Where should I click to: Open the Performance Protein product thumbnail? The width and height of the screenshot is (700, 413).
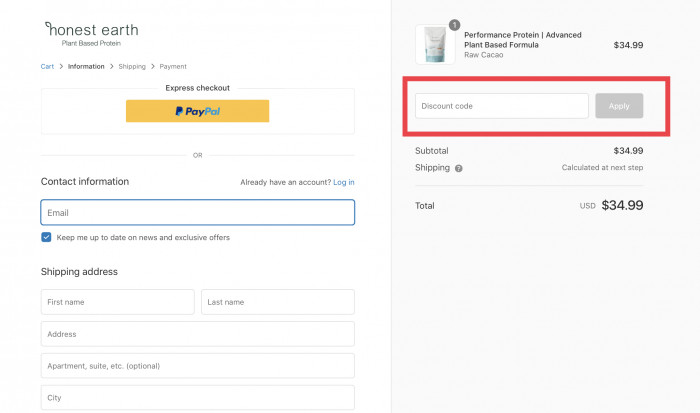435,44
